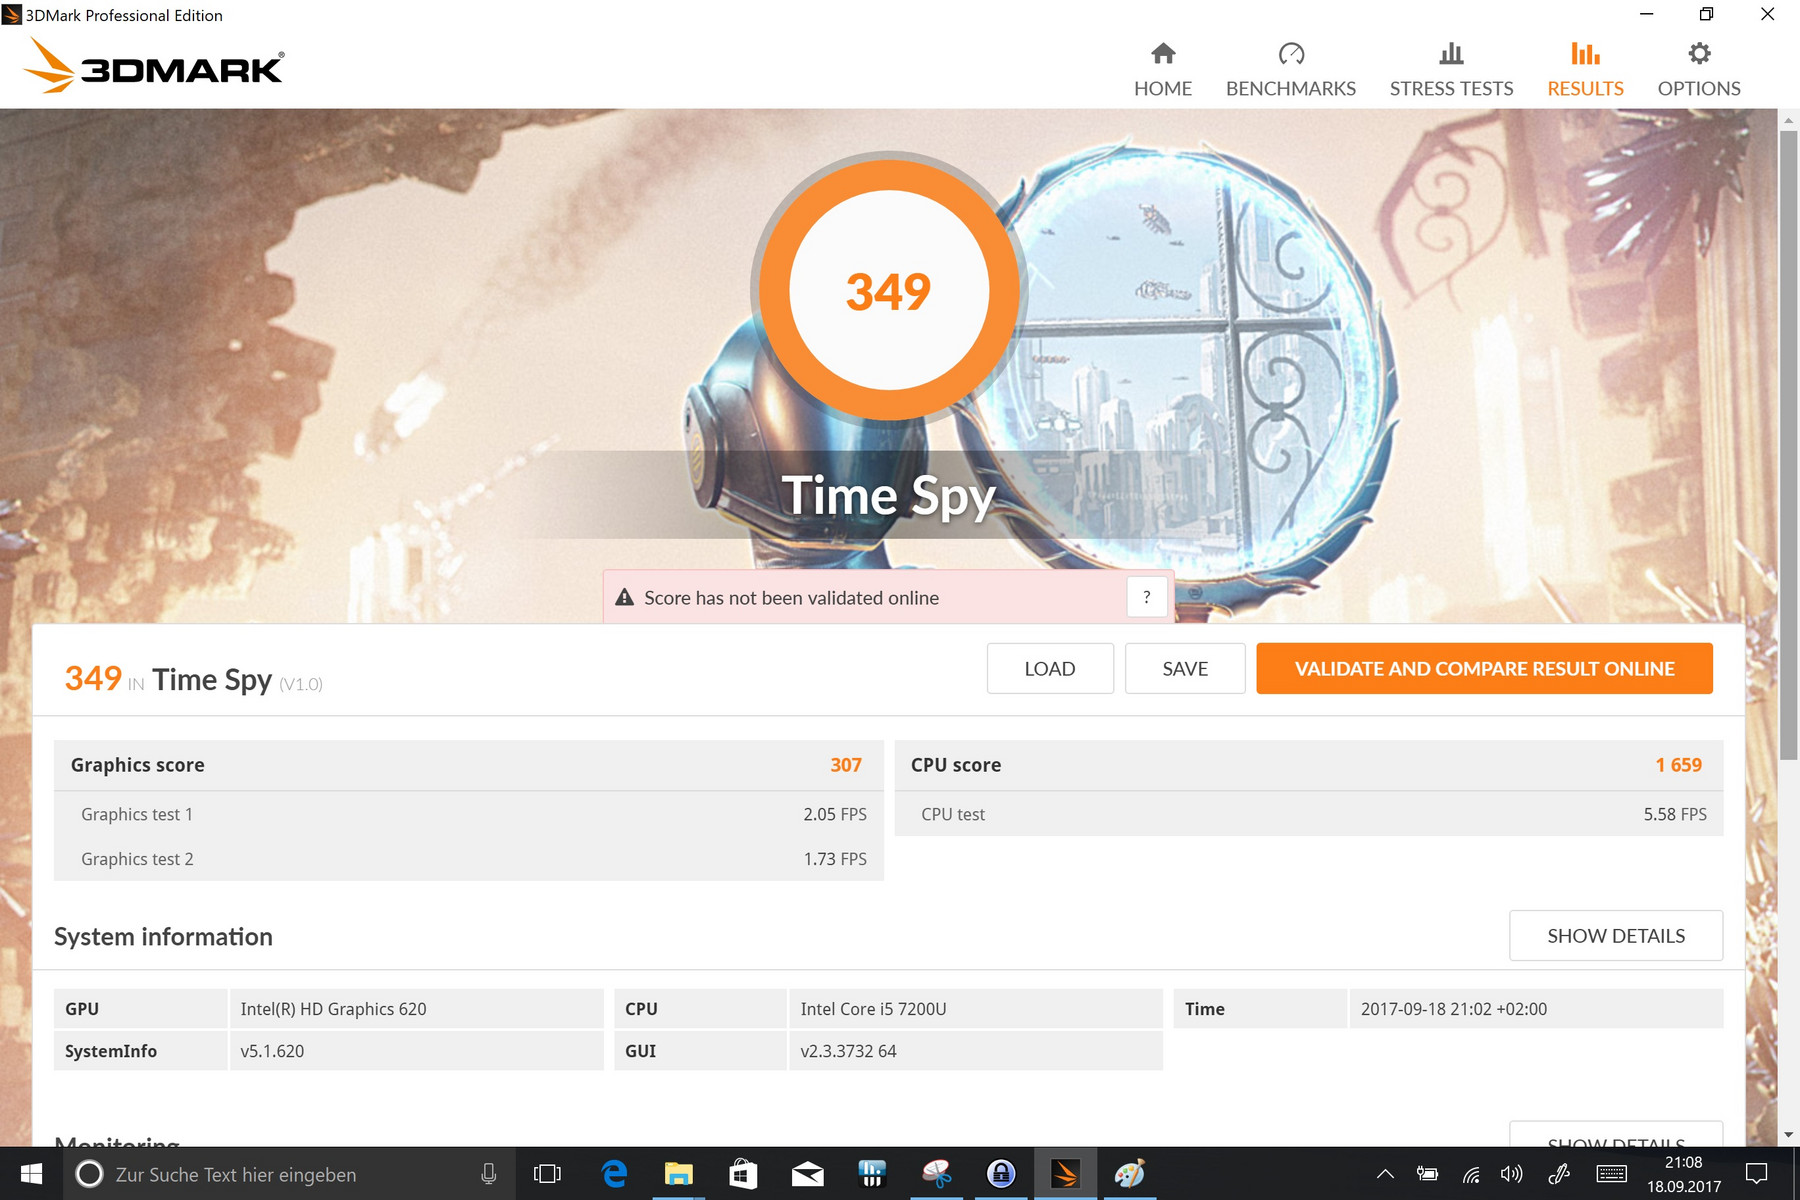Open the Action Center notifications
The height and width of the screenshot is (1200, 1800).
1756,1174
